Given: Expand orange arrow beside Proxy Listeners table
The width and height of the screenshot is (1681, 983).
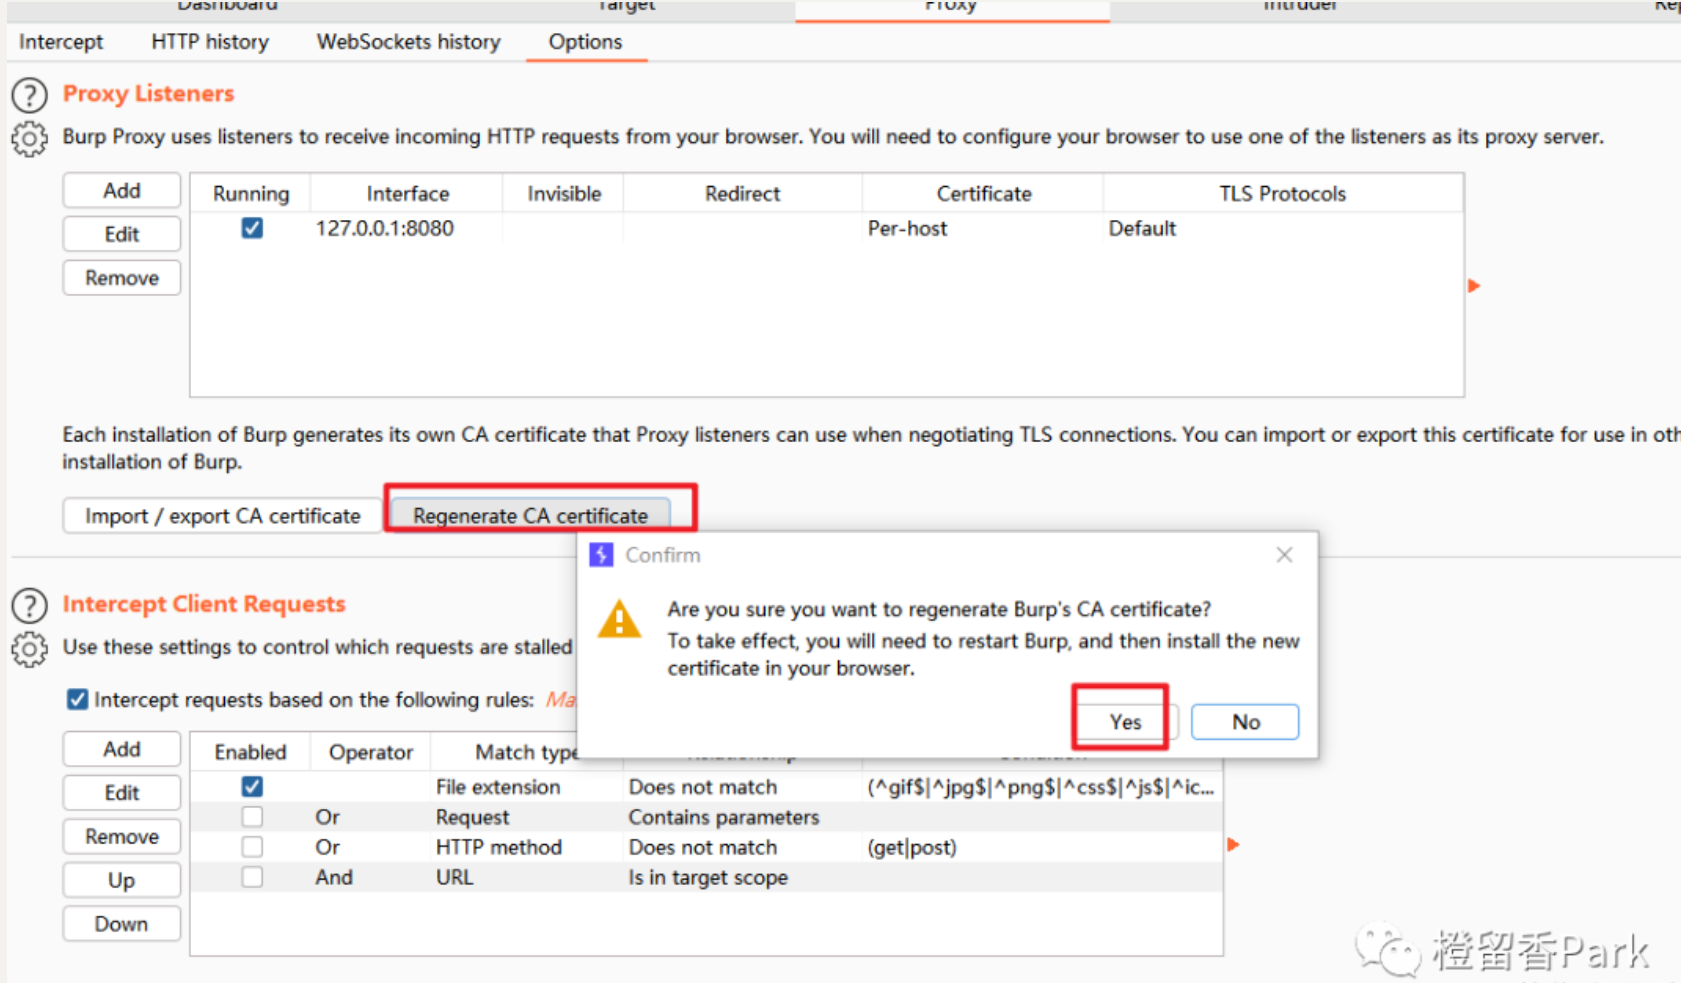Looking at the screenshot, I should (1473, 286).
